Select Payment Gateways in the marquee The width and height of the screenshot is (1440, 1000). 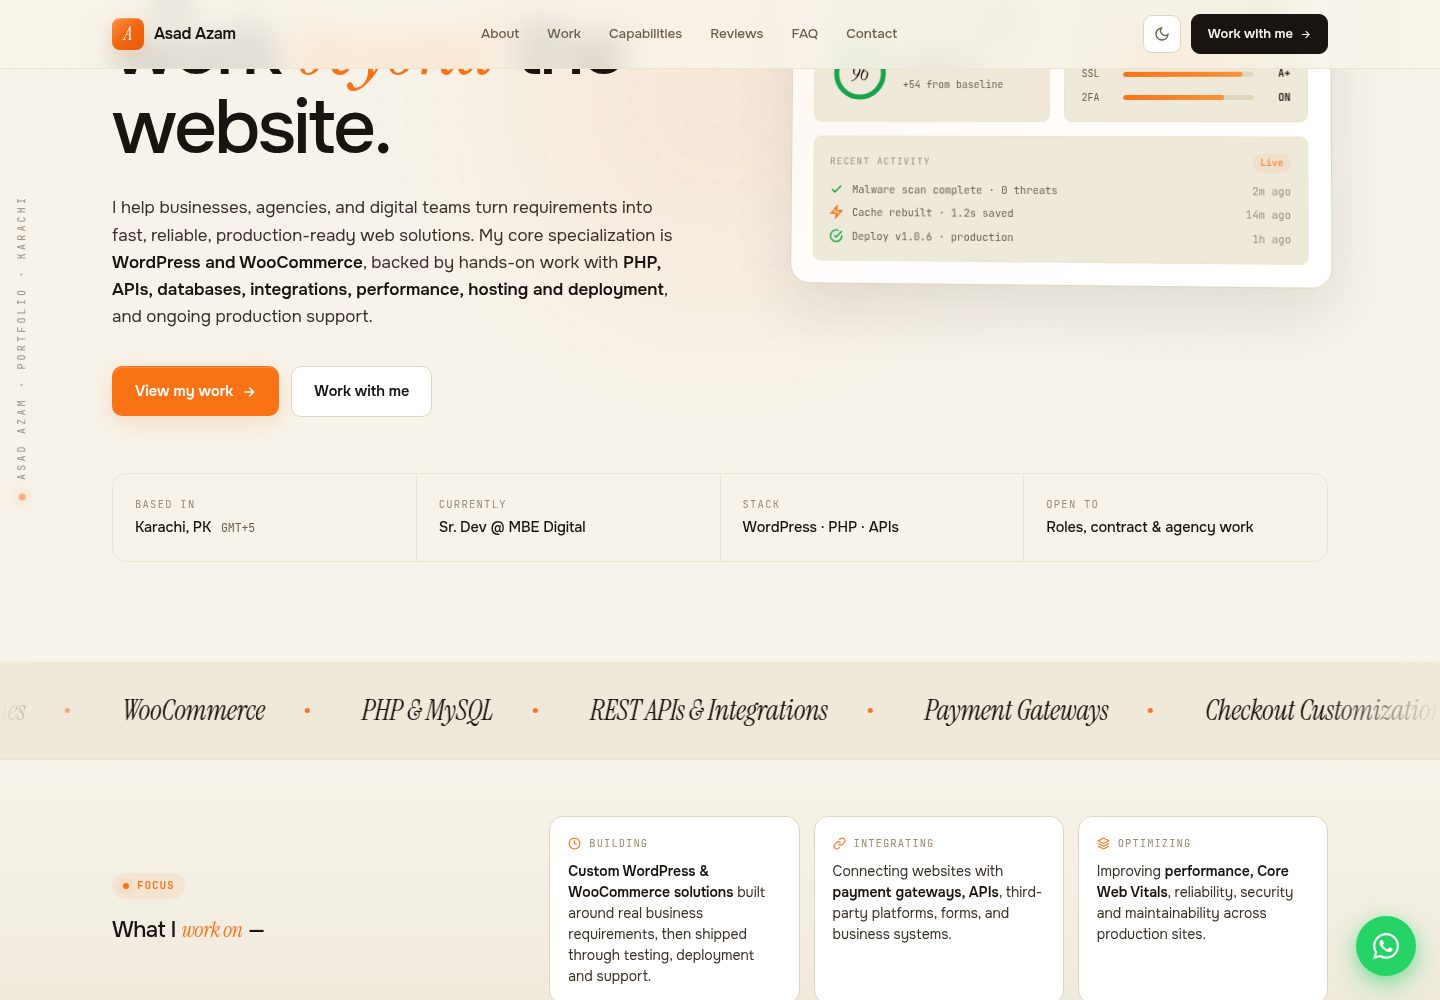pos(1016,711)
